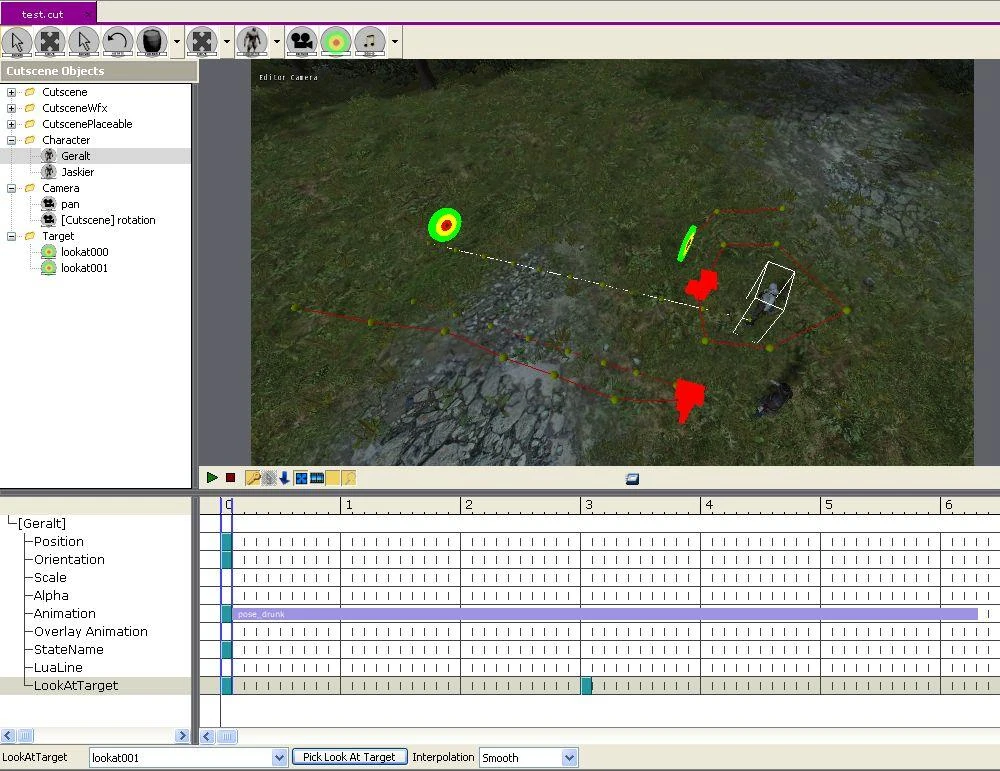Select the LookAtTarget track label
The height and width of the screenshot is (771, 1000).
tap(76, 686)
